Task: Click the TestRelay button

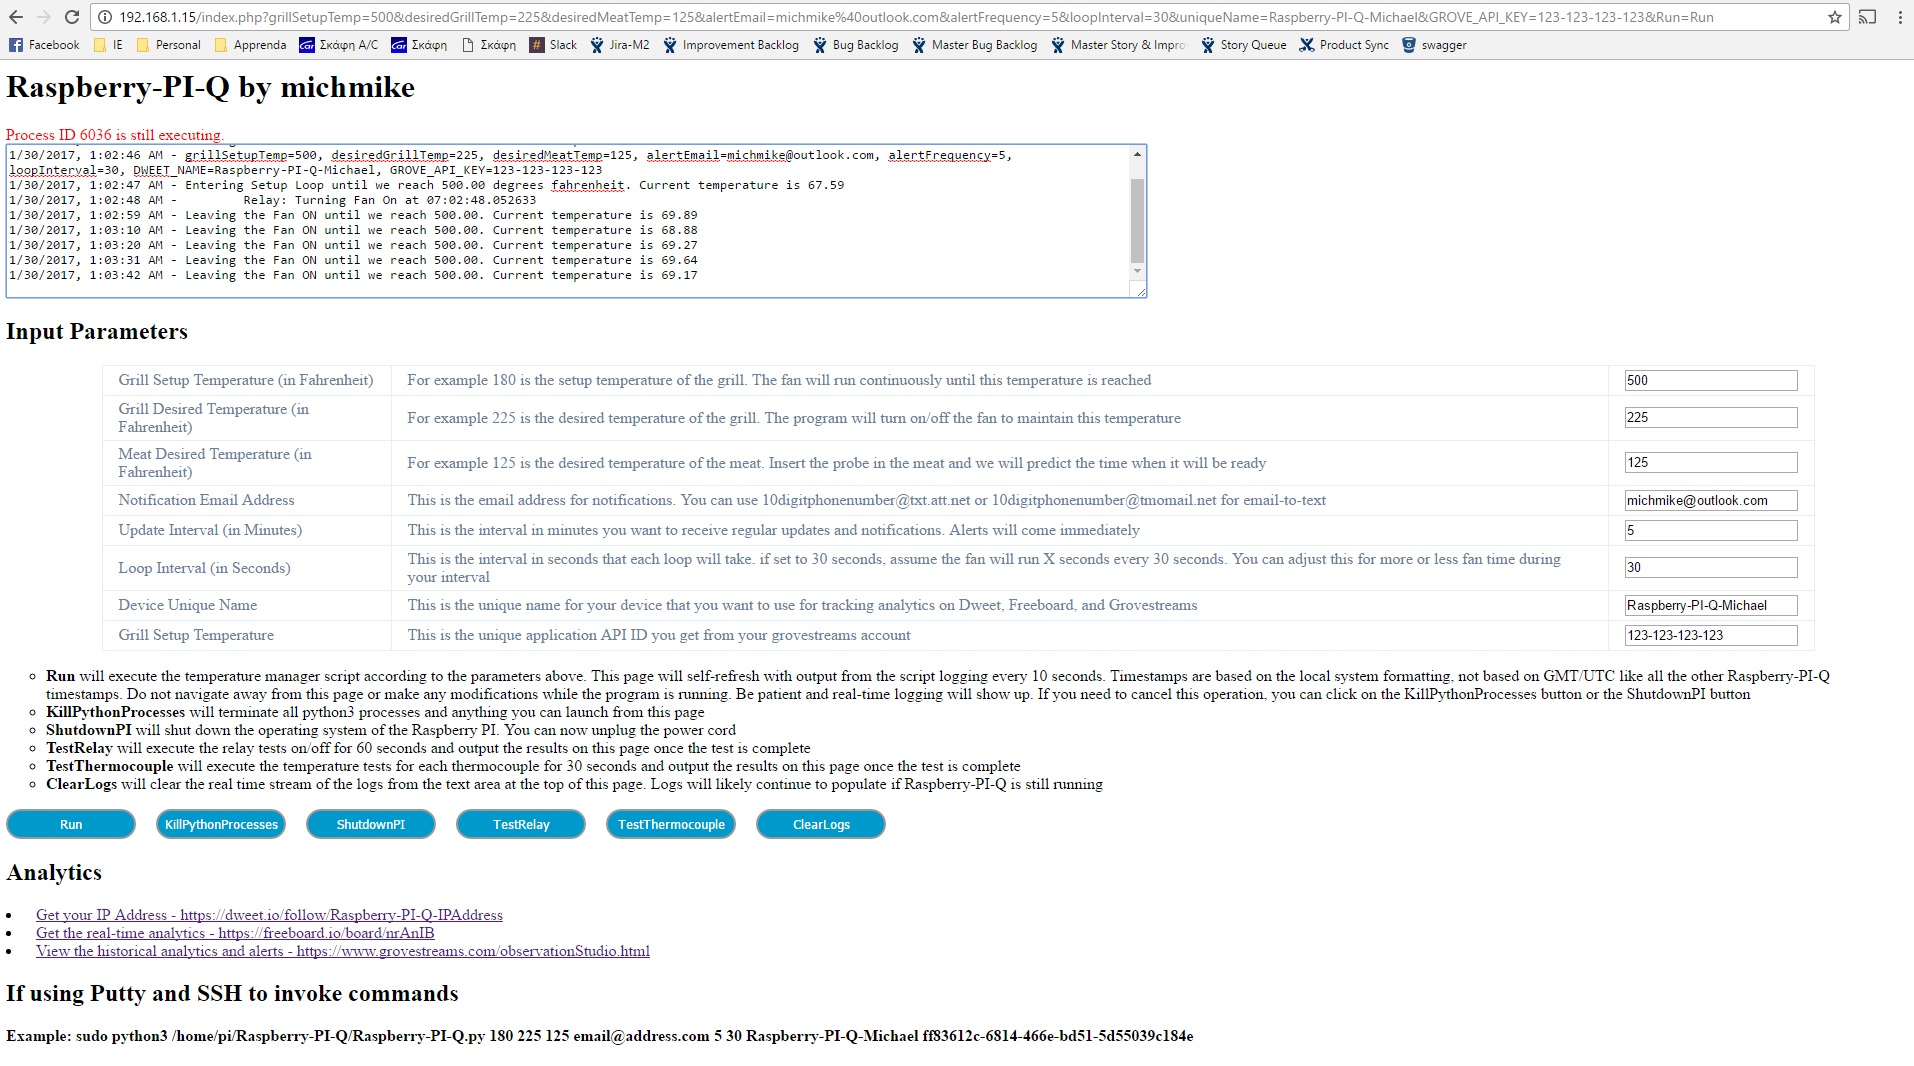Action: 521,824
